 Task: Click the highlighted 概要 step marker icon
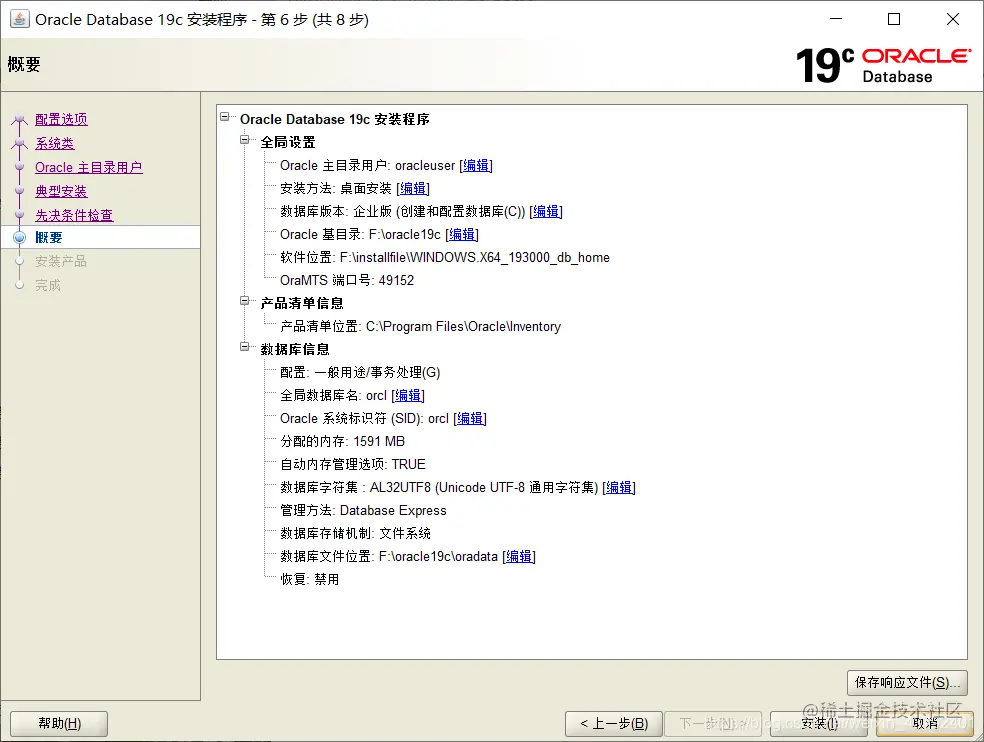[x=20, y=237]
